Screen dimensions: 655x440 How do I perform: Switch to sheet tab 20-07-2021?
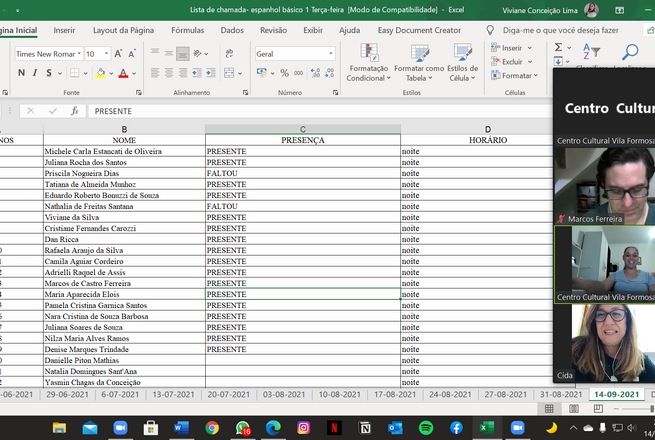(228, 394)
